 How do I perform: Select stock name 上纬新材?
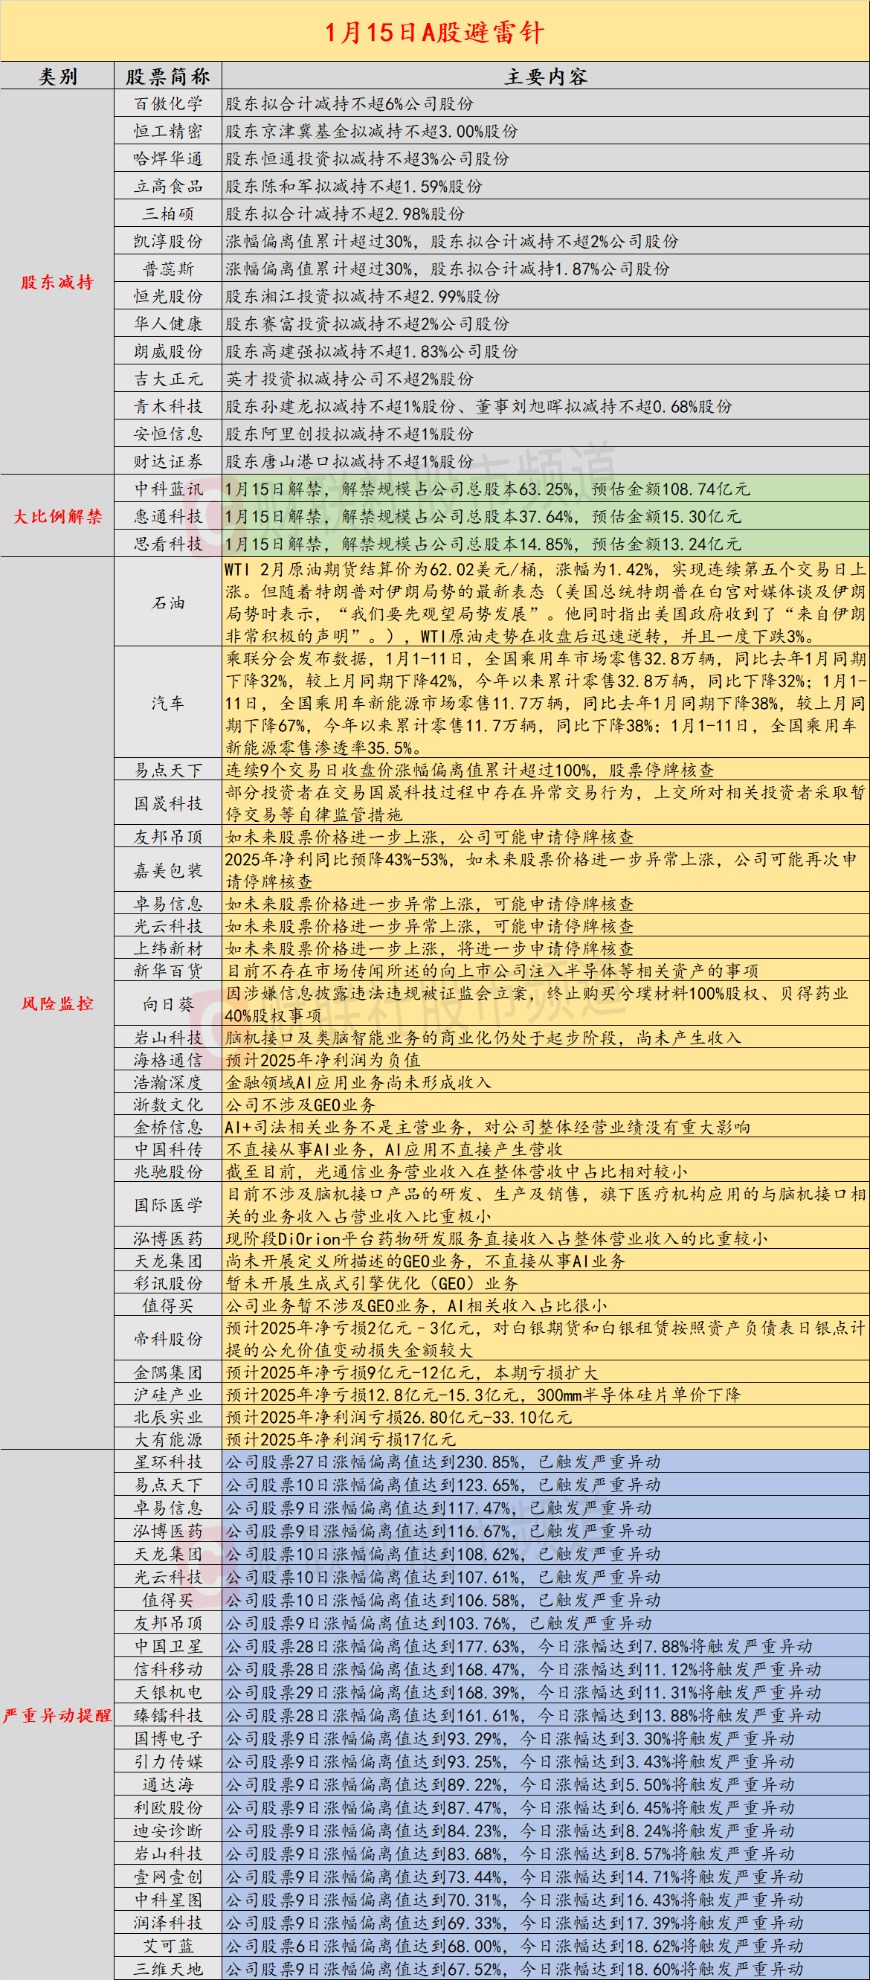(x=168, y=948)
